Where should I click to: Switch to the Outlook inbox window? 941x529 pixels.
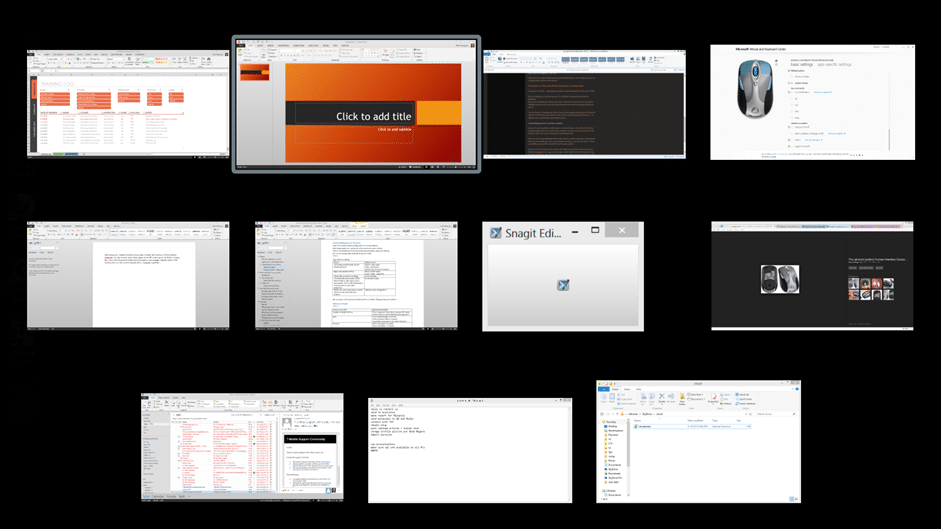[x=242, y=447]
